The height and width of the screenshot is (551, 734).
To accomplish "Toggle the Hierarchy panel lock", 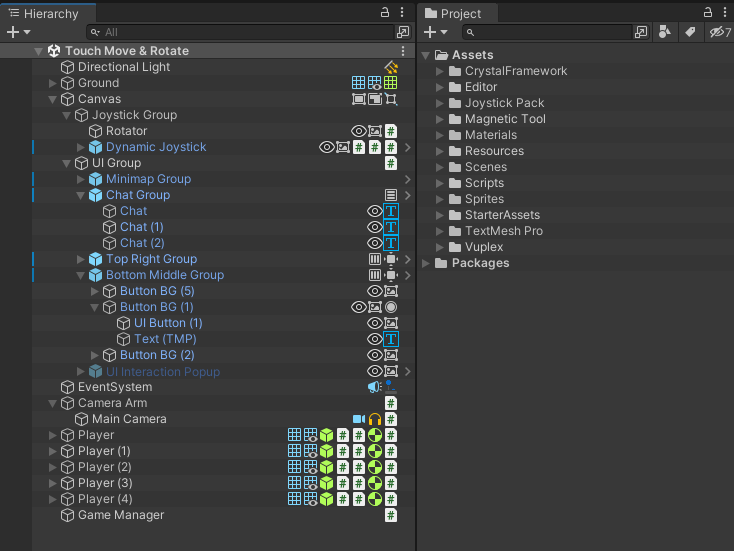I will (x=385, y=12).
